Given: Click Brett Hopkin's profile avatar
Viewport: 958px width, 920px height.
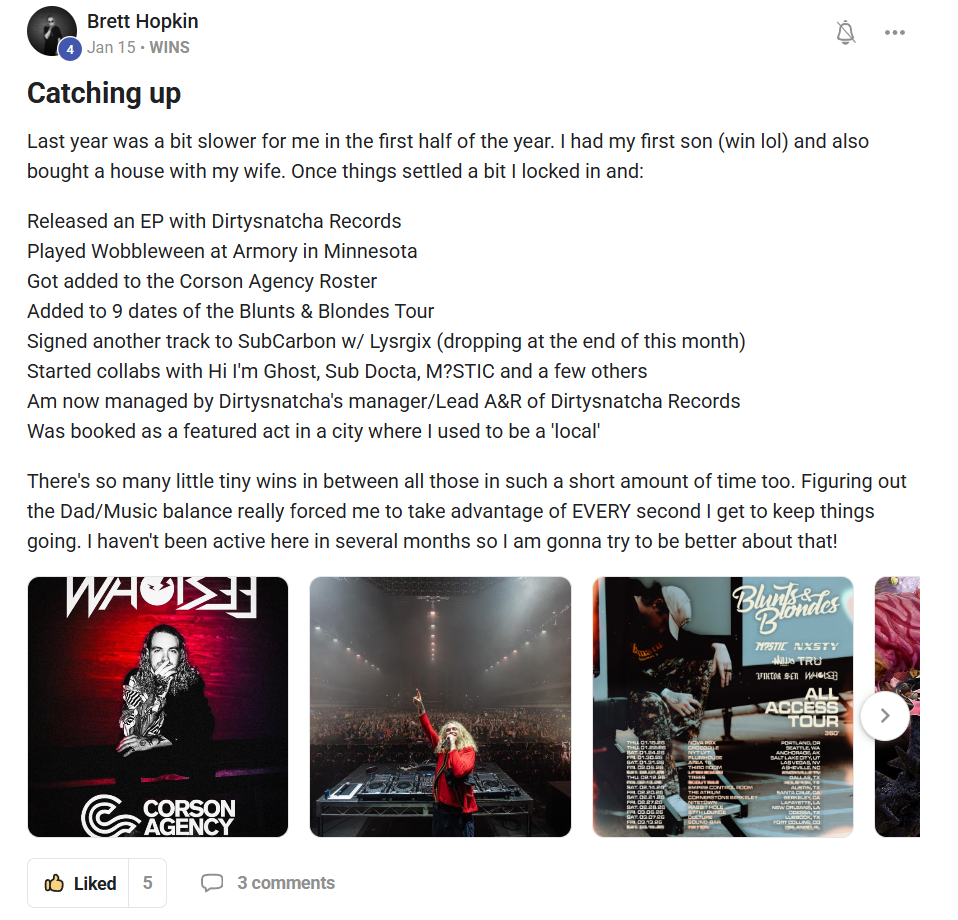Looking at the screenshot, I should [51, 31].
